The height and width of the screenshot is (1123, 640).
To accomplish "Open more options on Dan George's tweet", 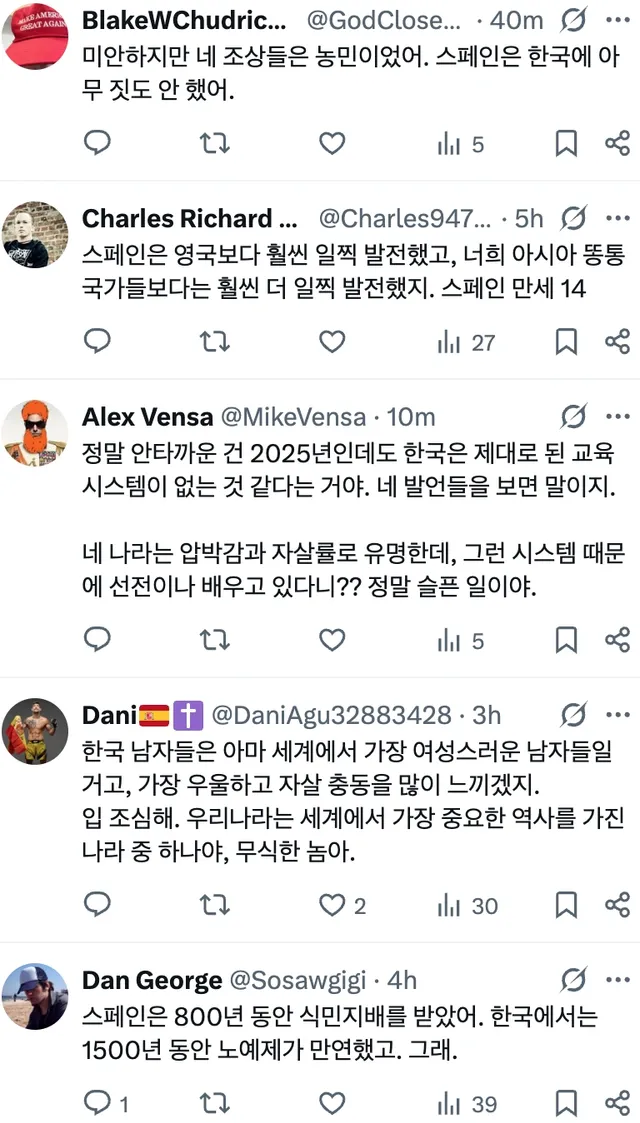I will [x=617, y=979].
